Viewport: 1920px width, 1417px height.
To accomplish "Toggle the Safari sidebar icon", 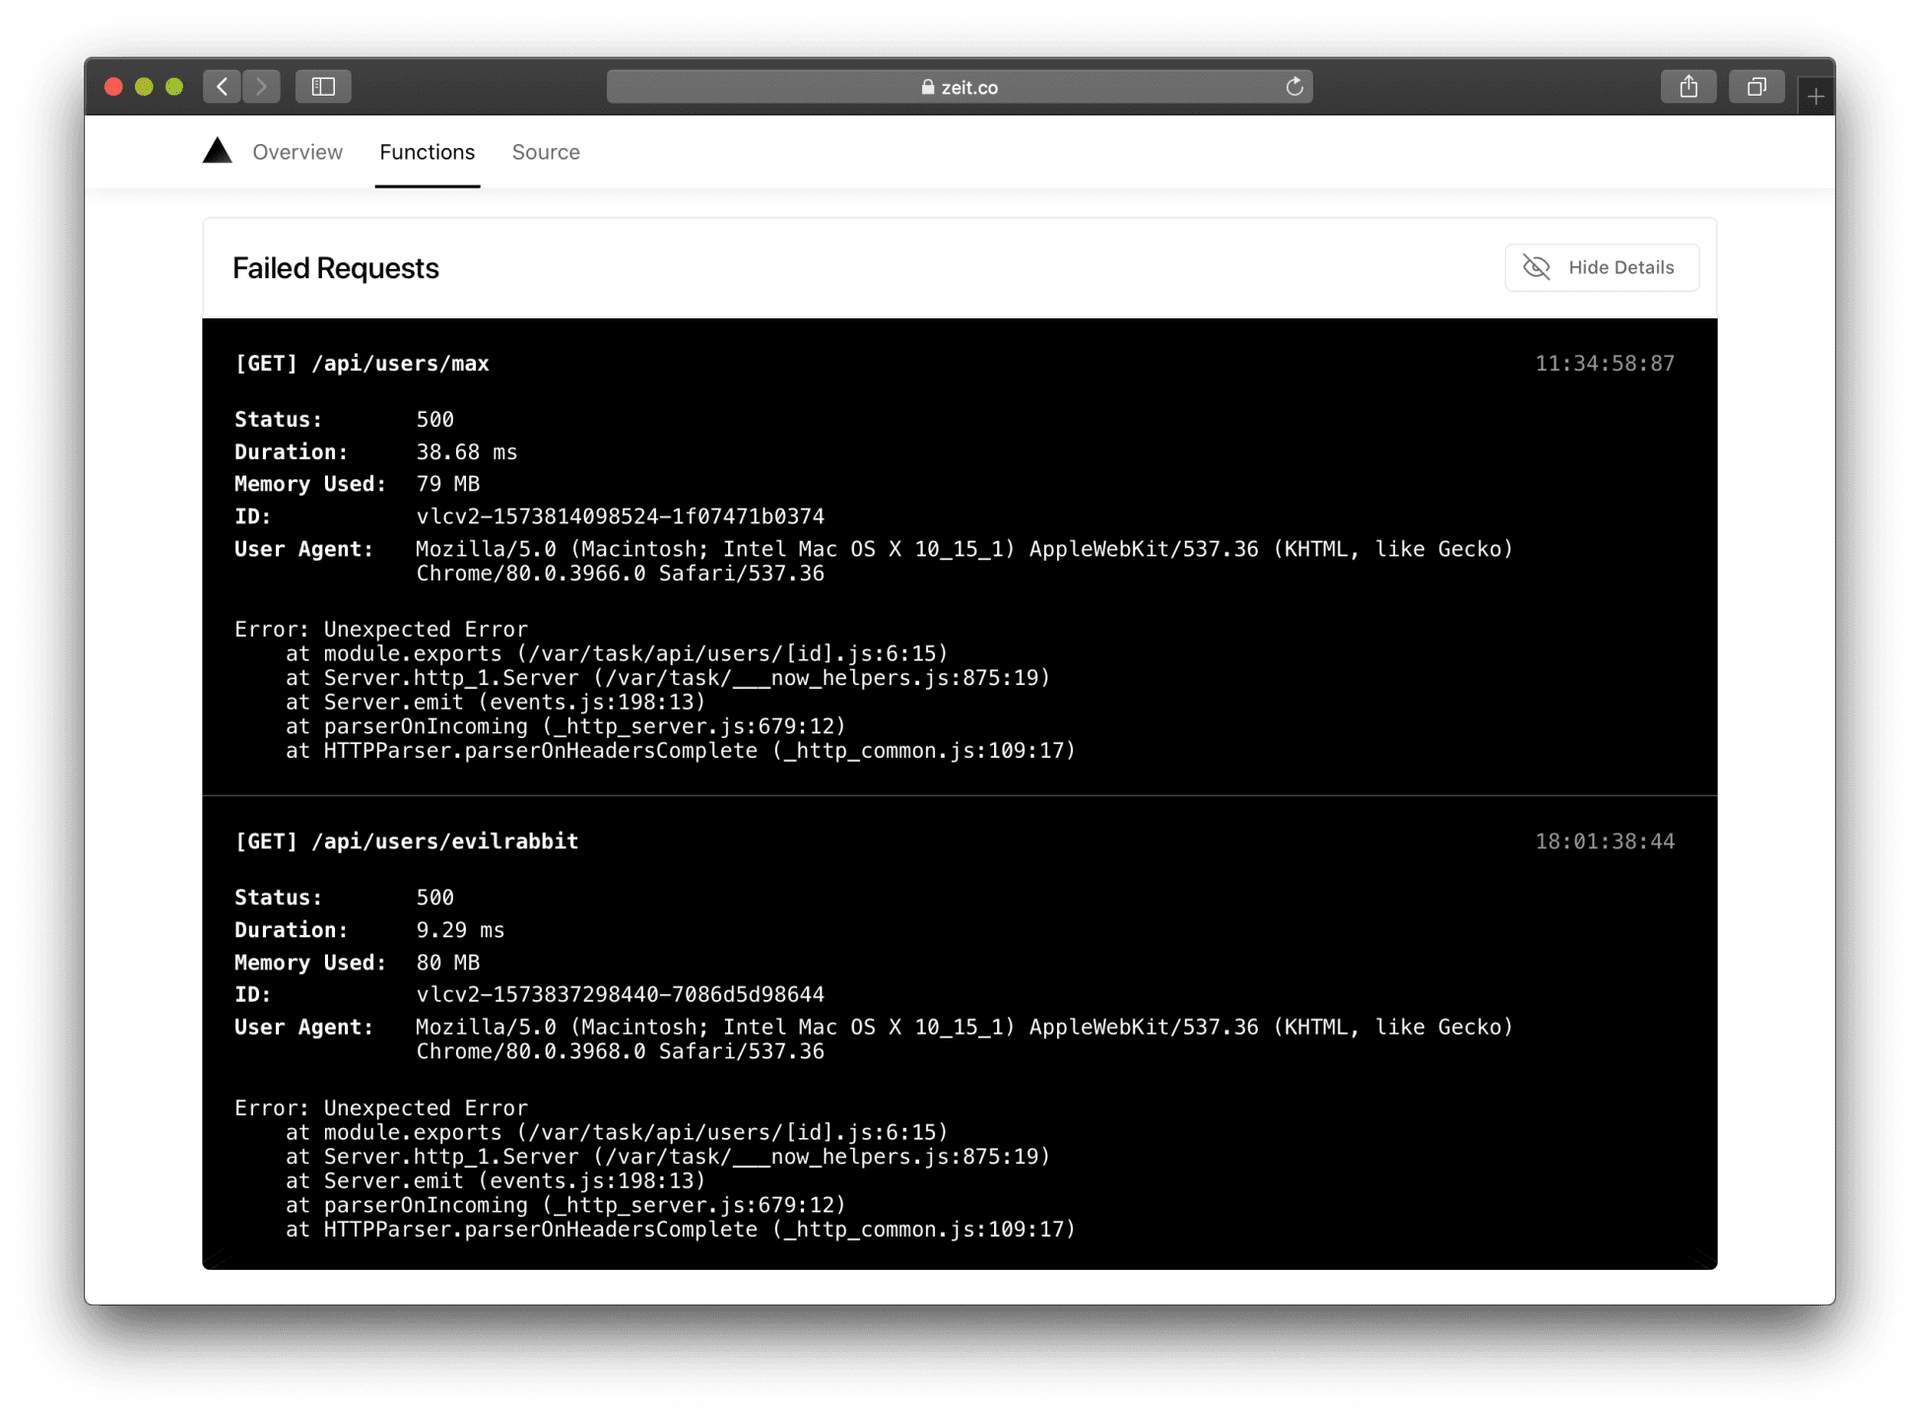I will coord(323,87).
